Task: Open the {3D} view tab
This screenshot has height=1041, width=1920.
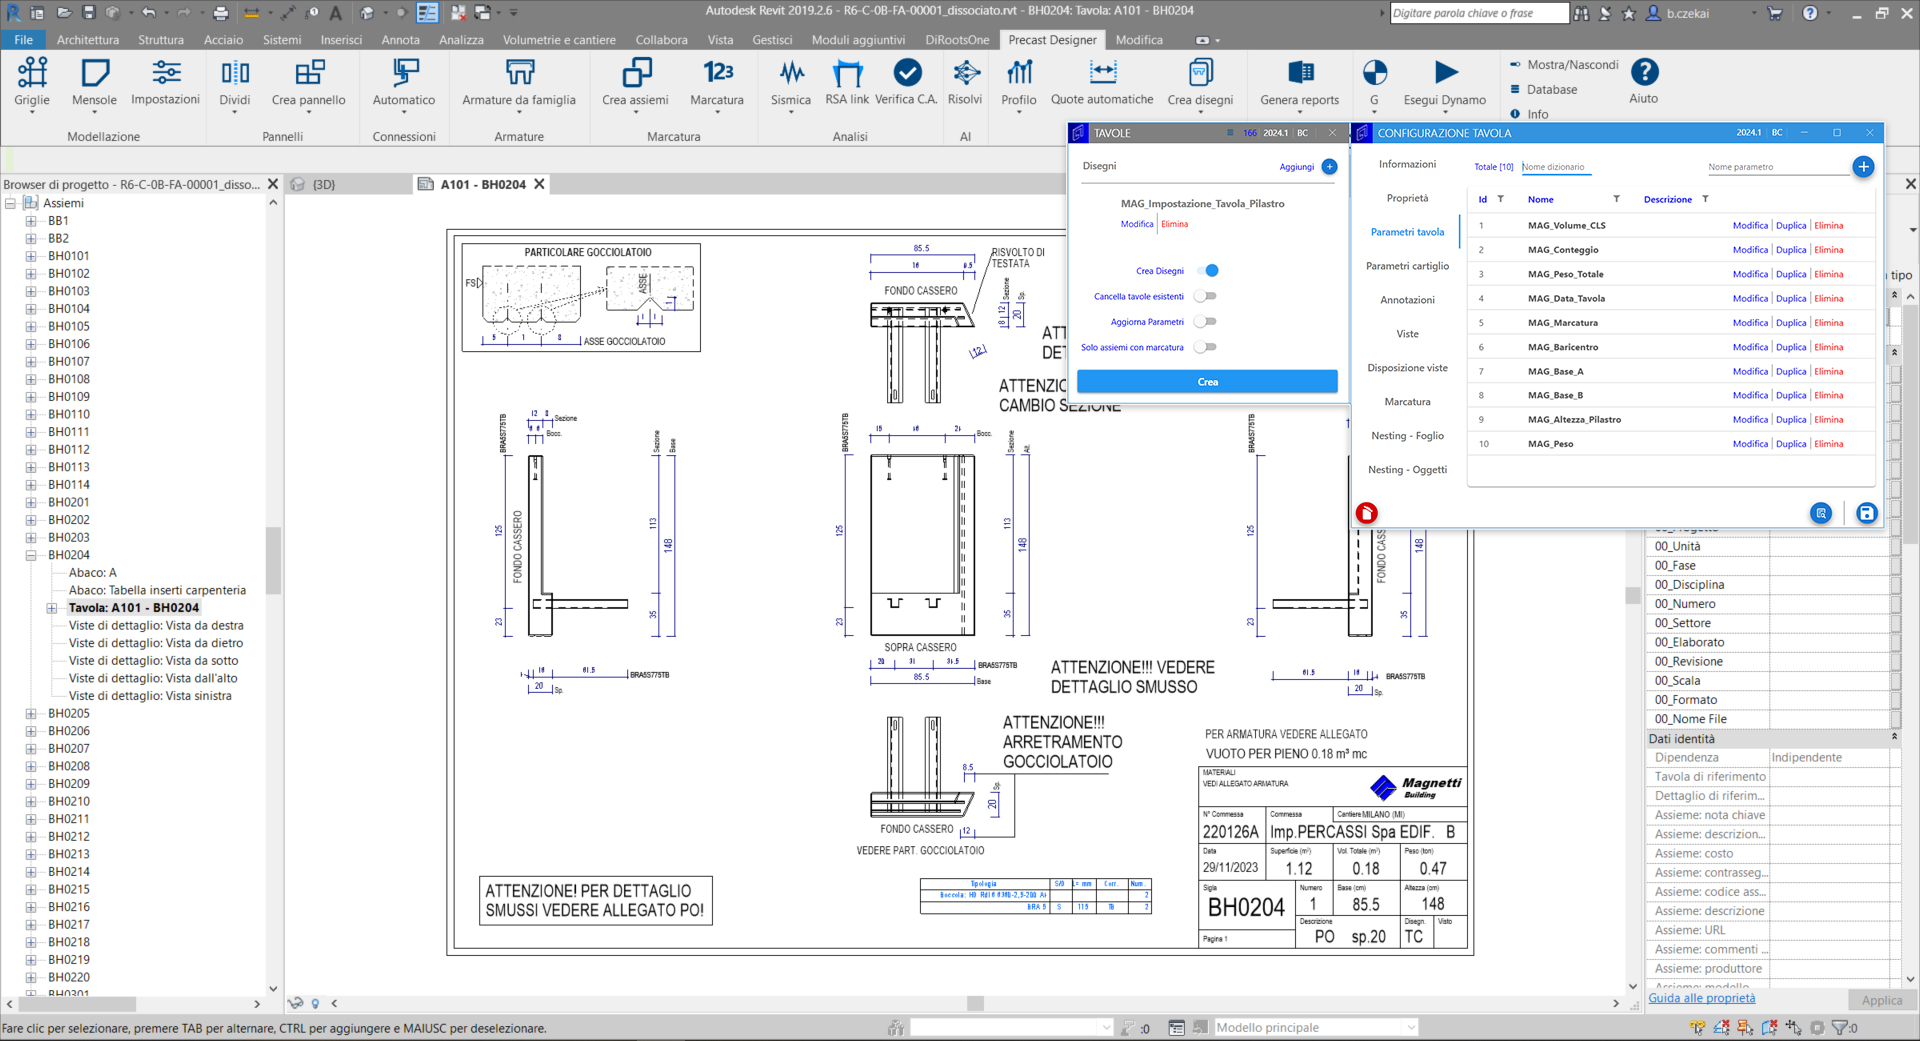Action: 322,184
